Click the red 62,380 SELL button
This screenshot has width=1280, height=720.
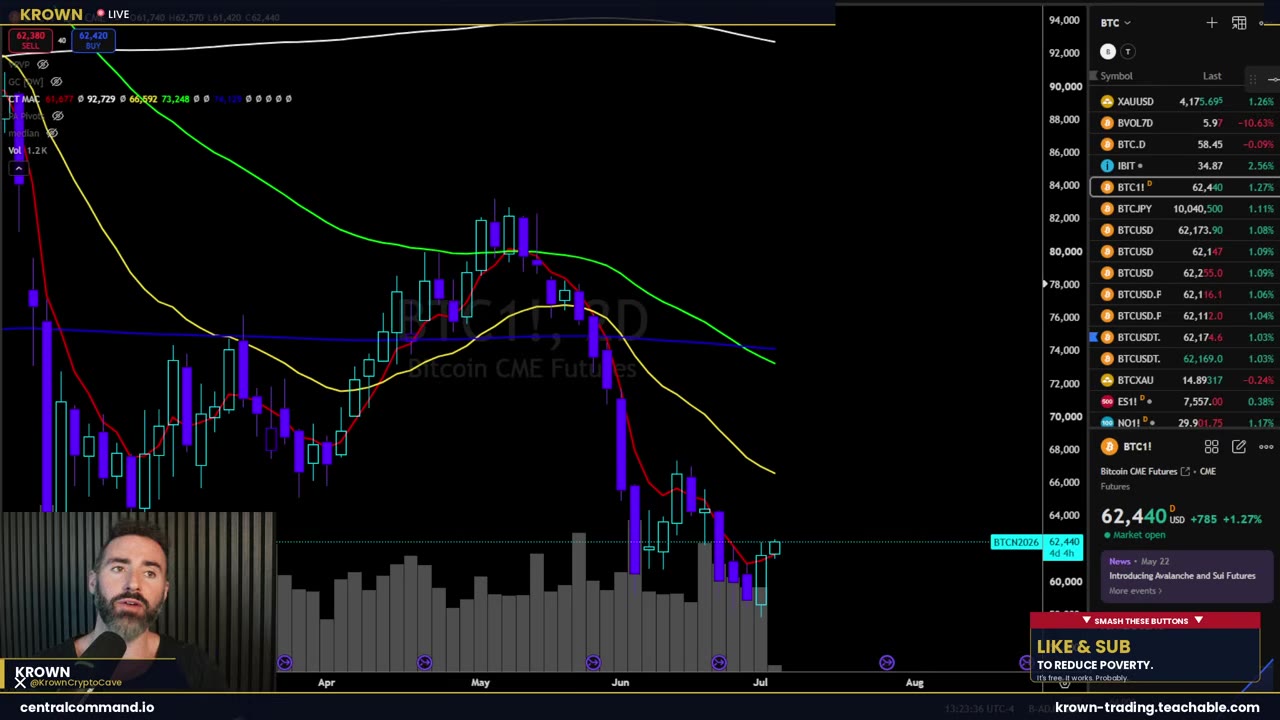30,40
